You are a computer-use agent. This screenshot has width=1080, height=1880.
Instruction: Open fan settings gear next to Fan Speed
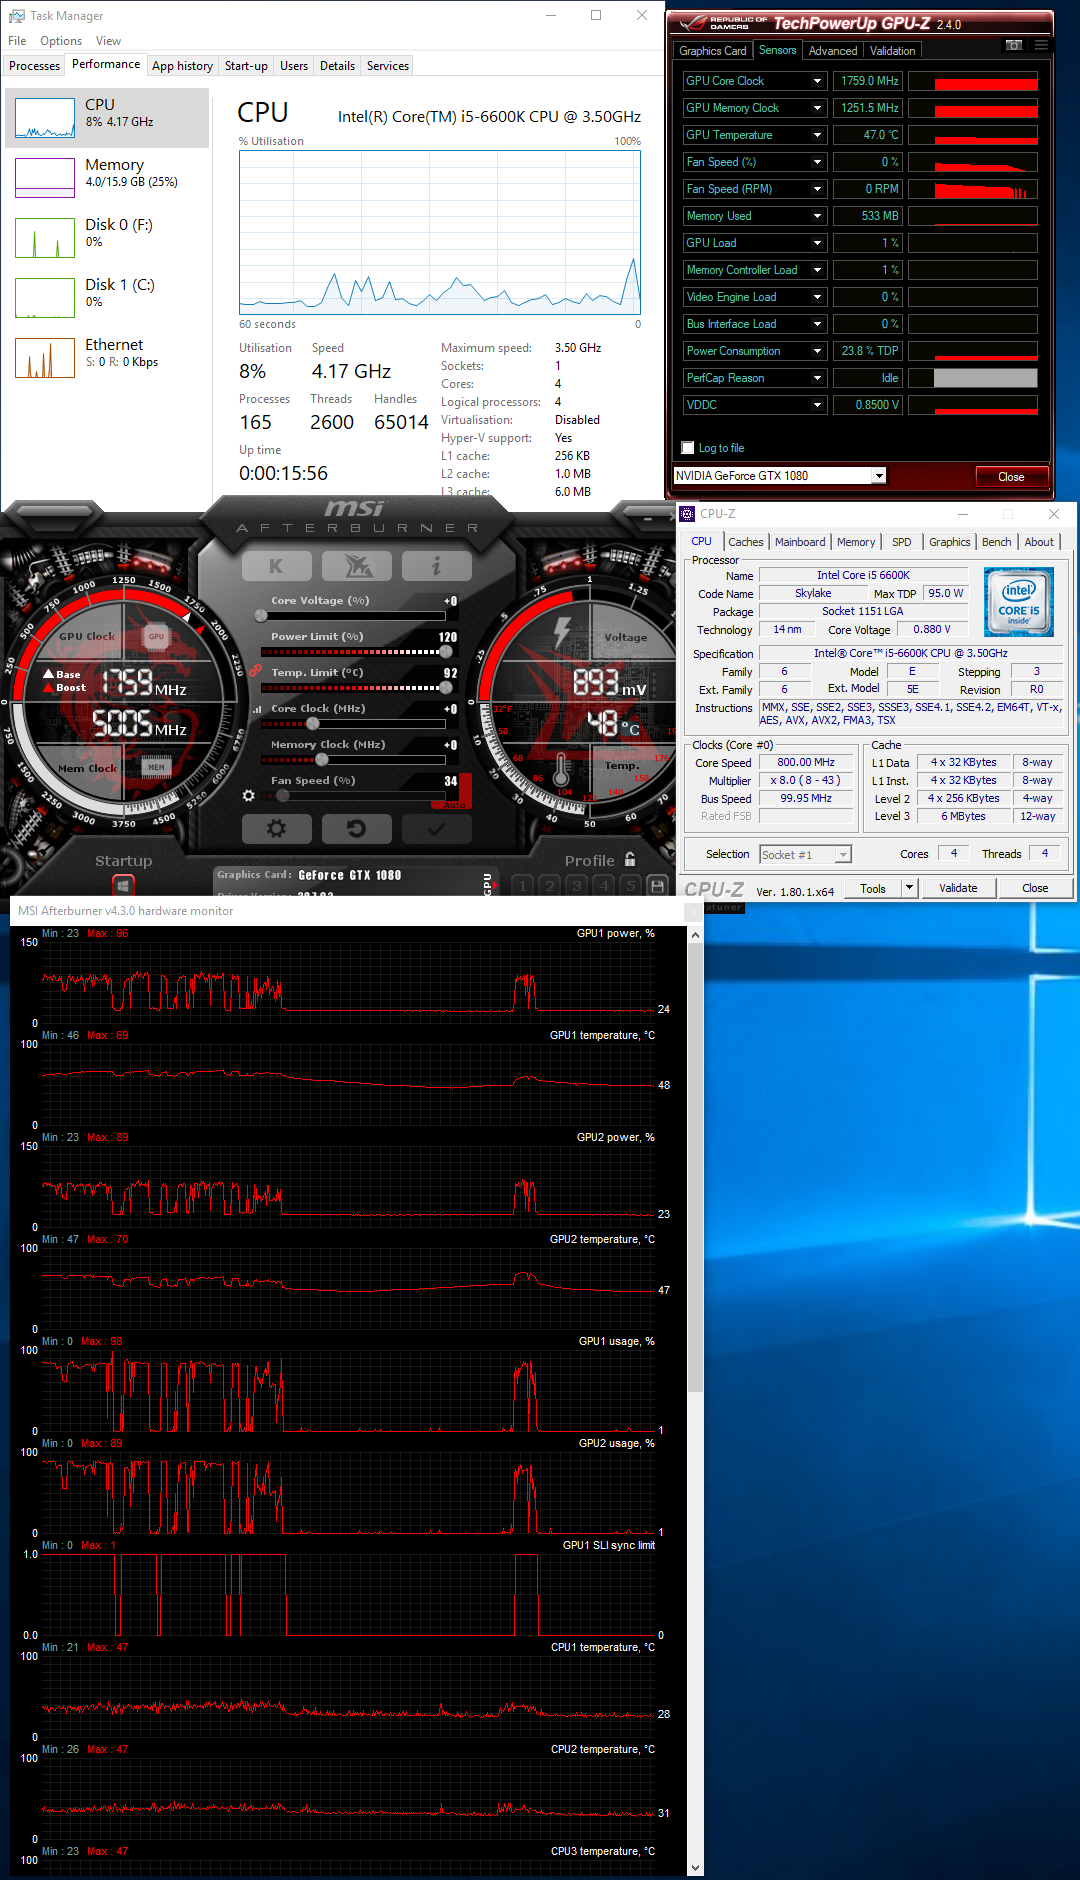pos(249,796)
